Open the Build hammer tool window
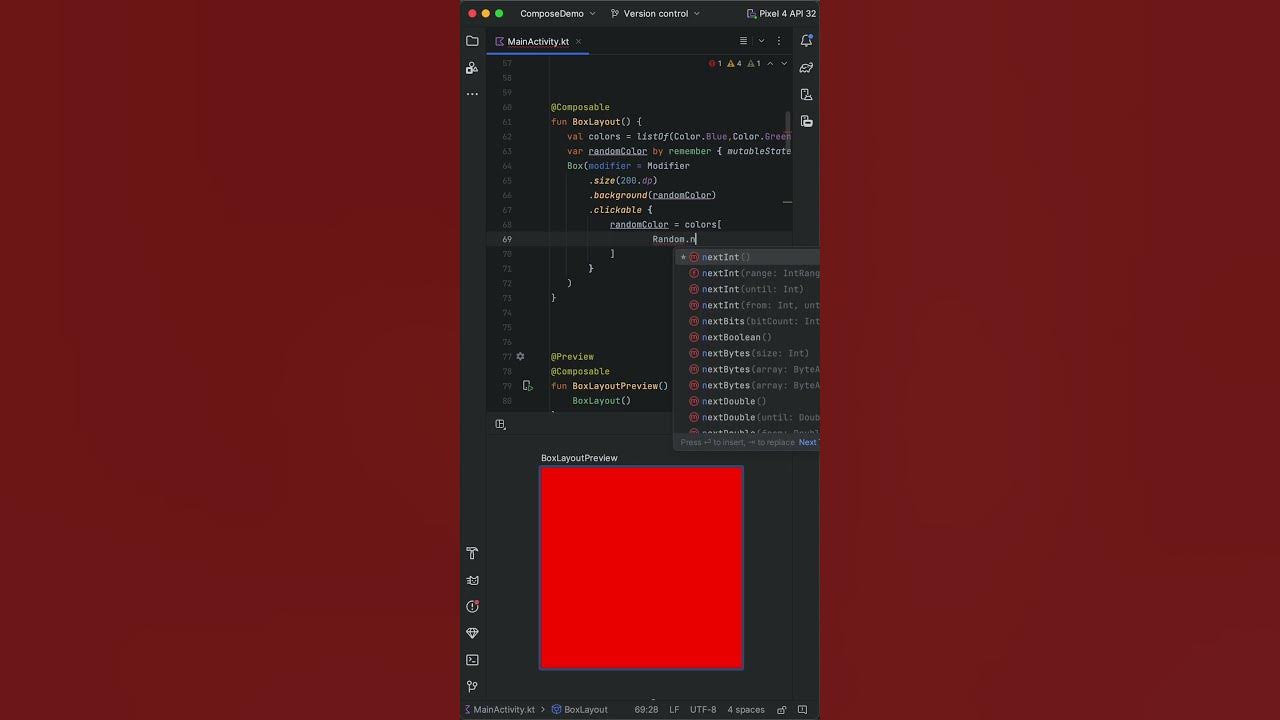1280x720 pixels. tap(472, 553)
